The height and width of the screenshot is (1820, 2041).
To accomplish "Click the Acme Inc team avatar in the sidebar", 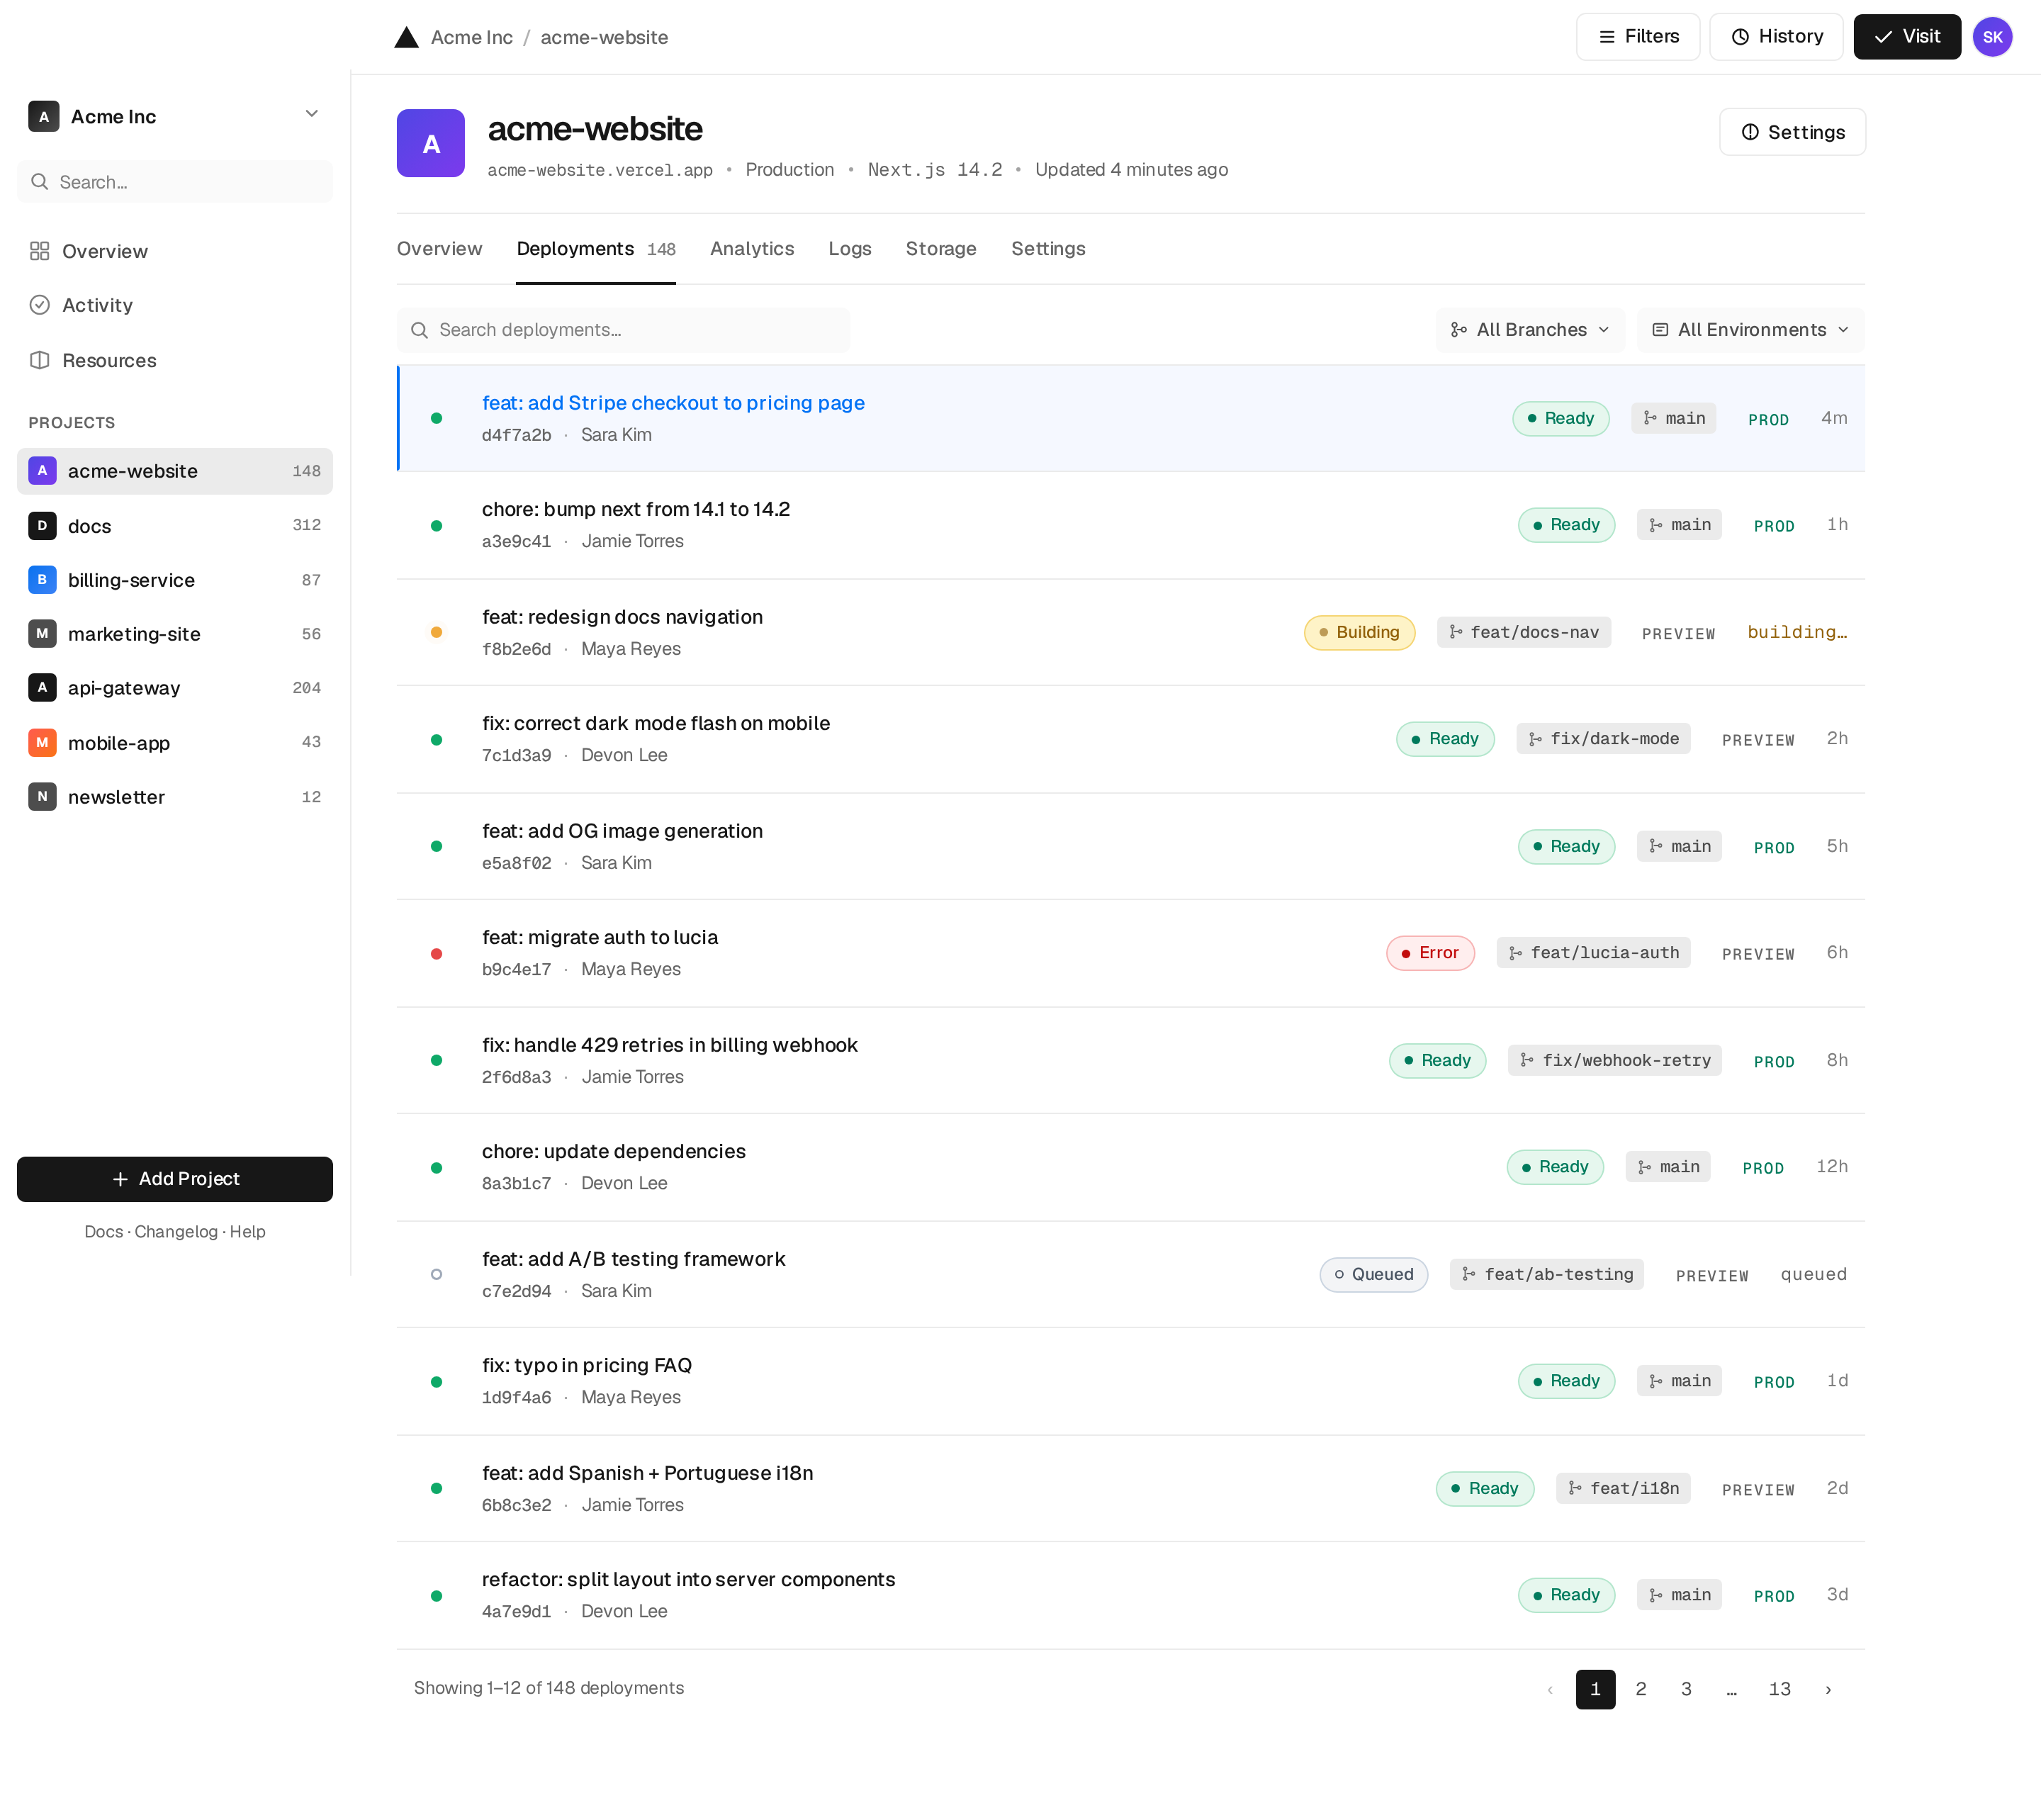I will click(x=44, y=116).
